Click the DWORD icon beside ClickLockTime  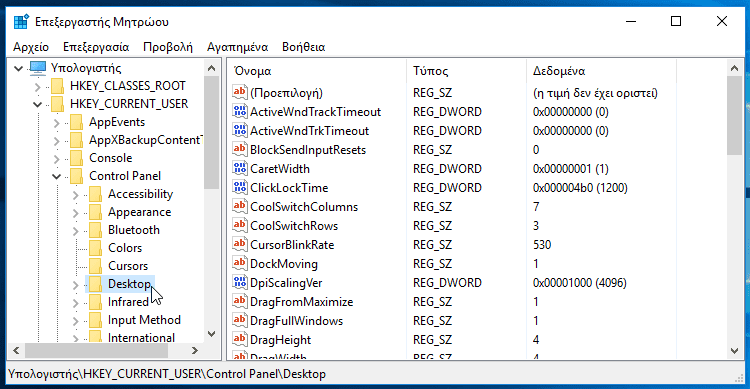pyautogui.click(x=240, y=188)
